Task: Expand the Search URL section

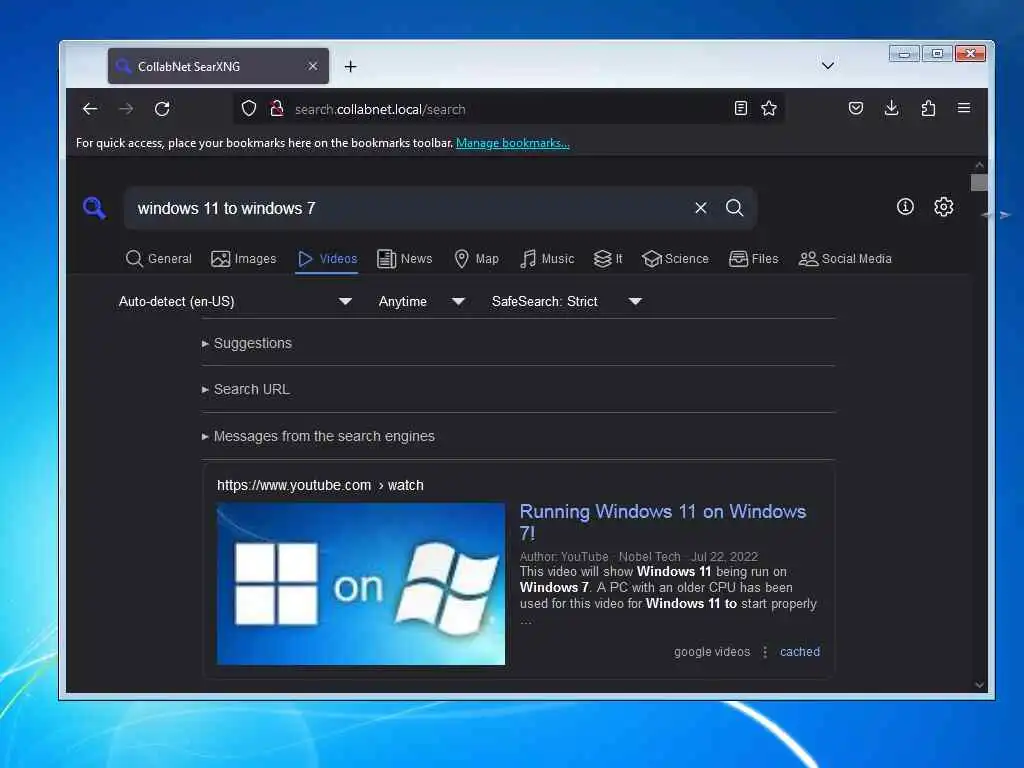Action: (246, 389)
